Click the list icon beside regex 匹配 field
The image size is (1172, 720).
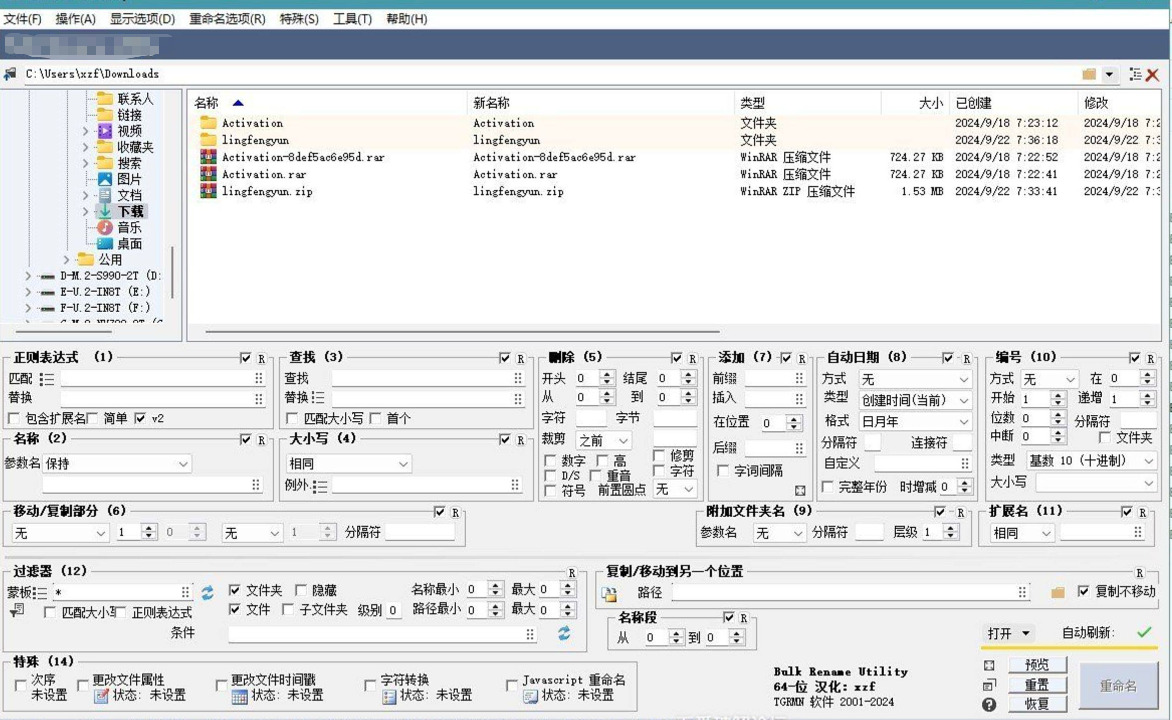tap(47, 379)
